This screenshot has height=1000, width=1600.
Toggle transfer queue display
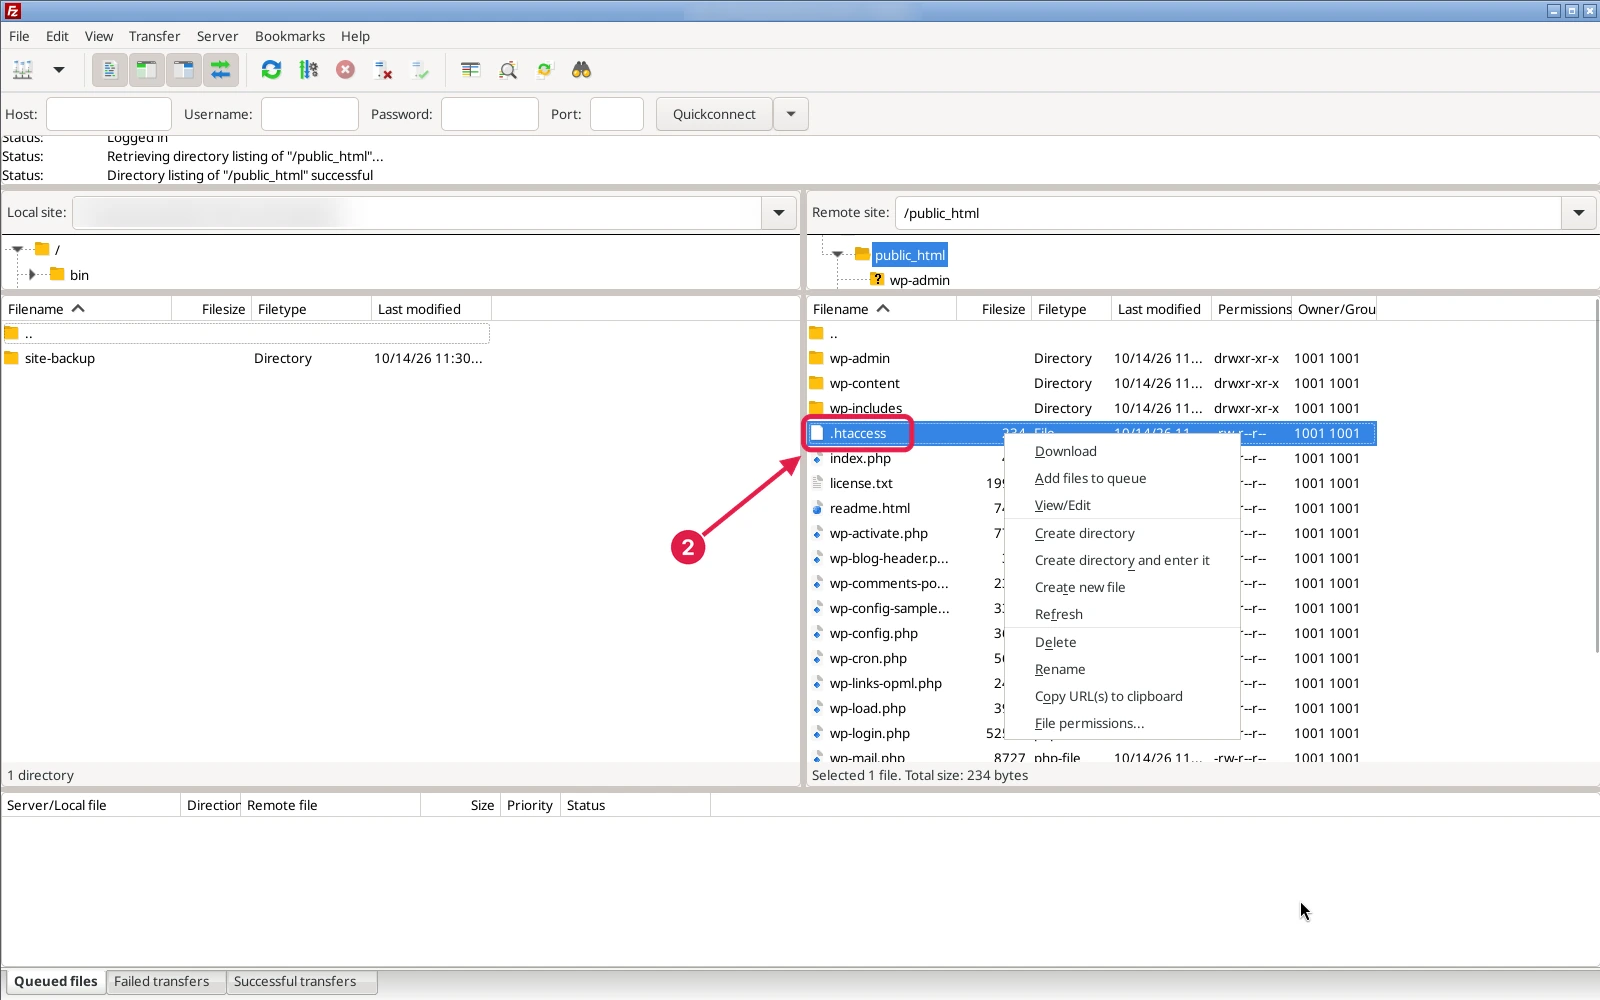tap(221, 70)
